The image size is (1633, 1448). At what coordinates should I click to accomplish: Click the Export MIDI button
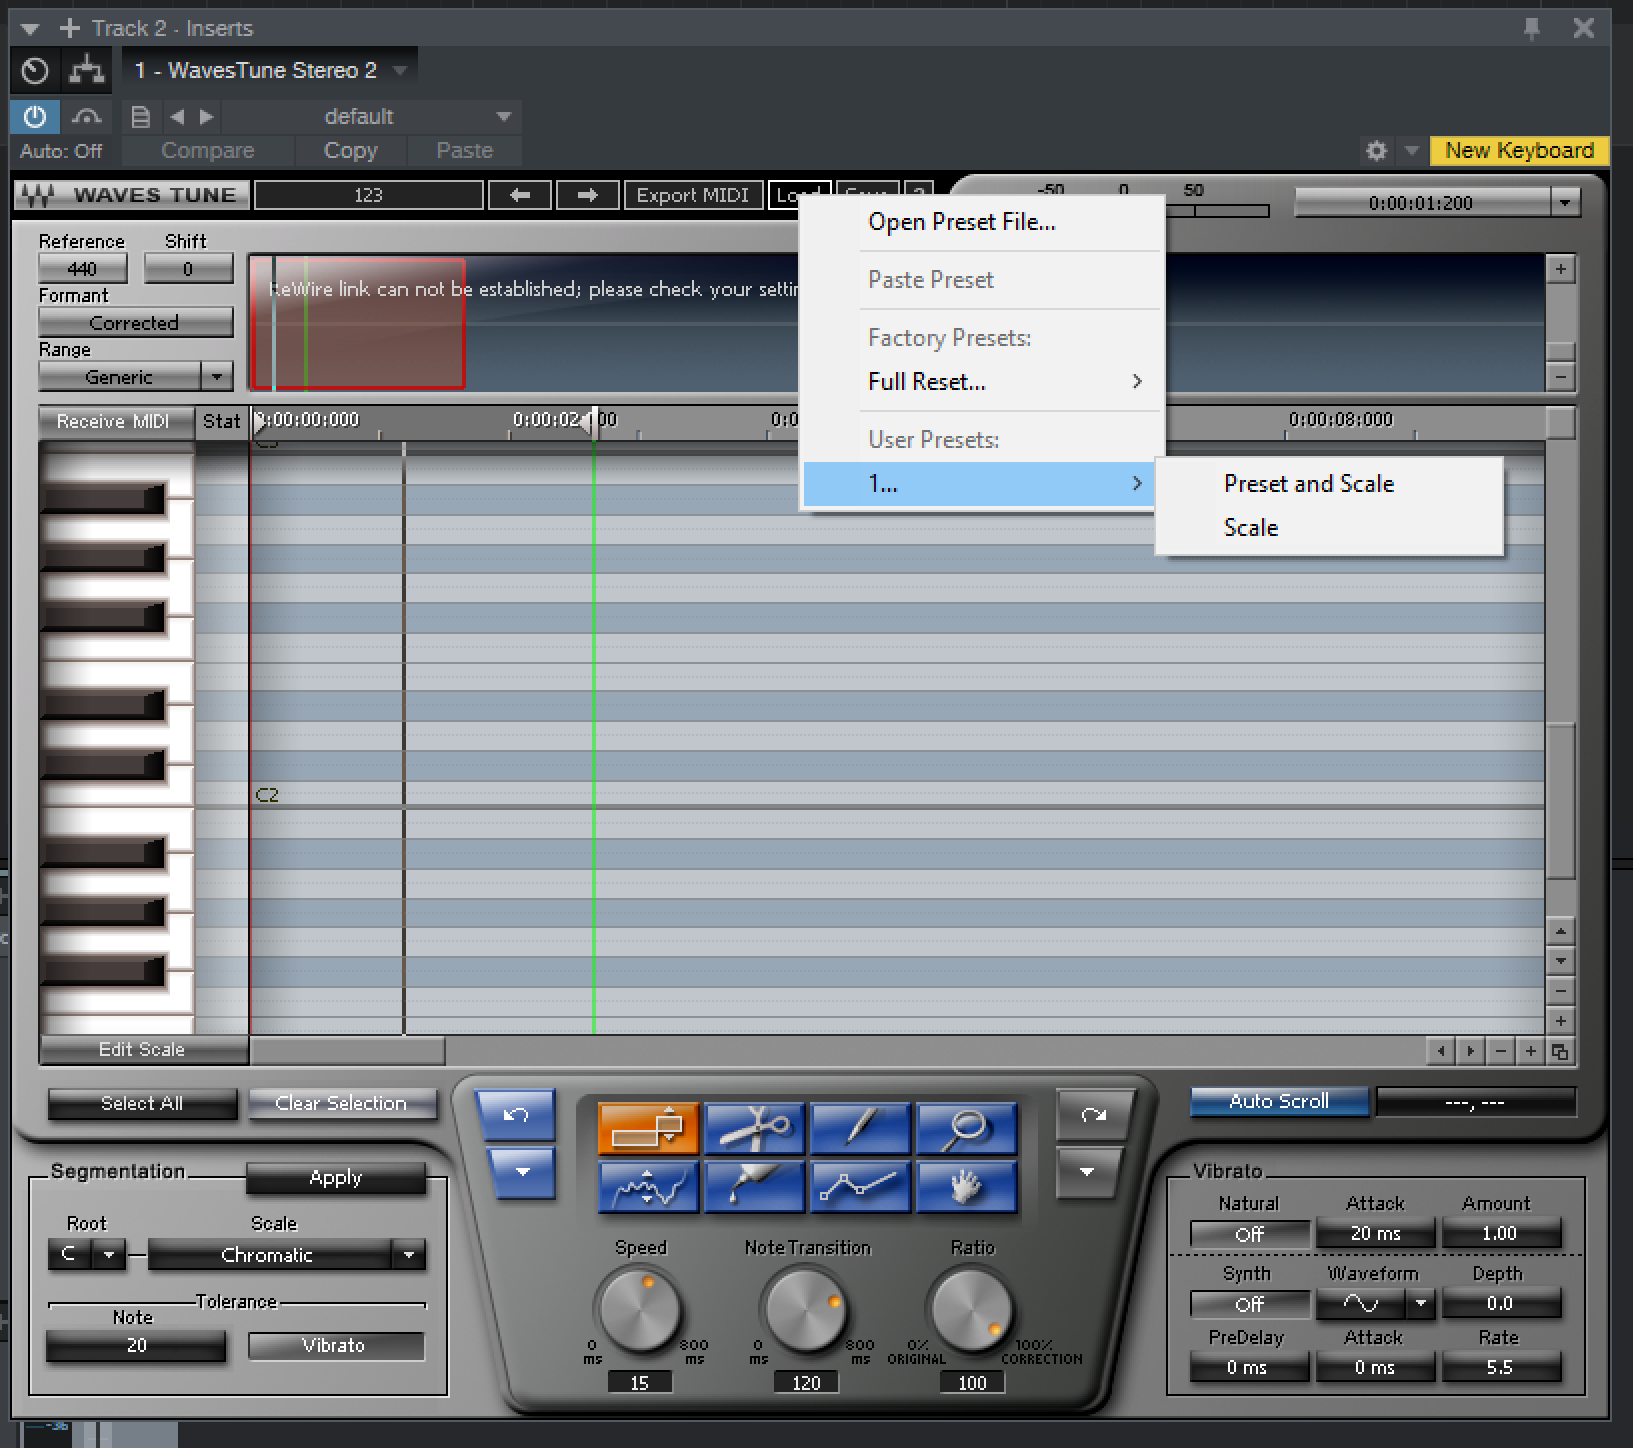point(693,195)
